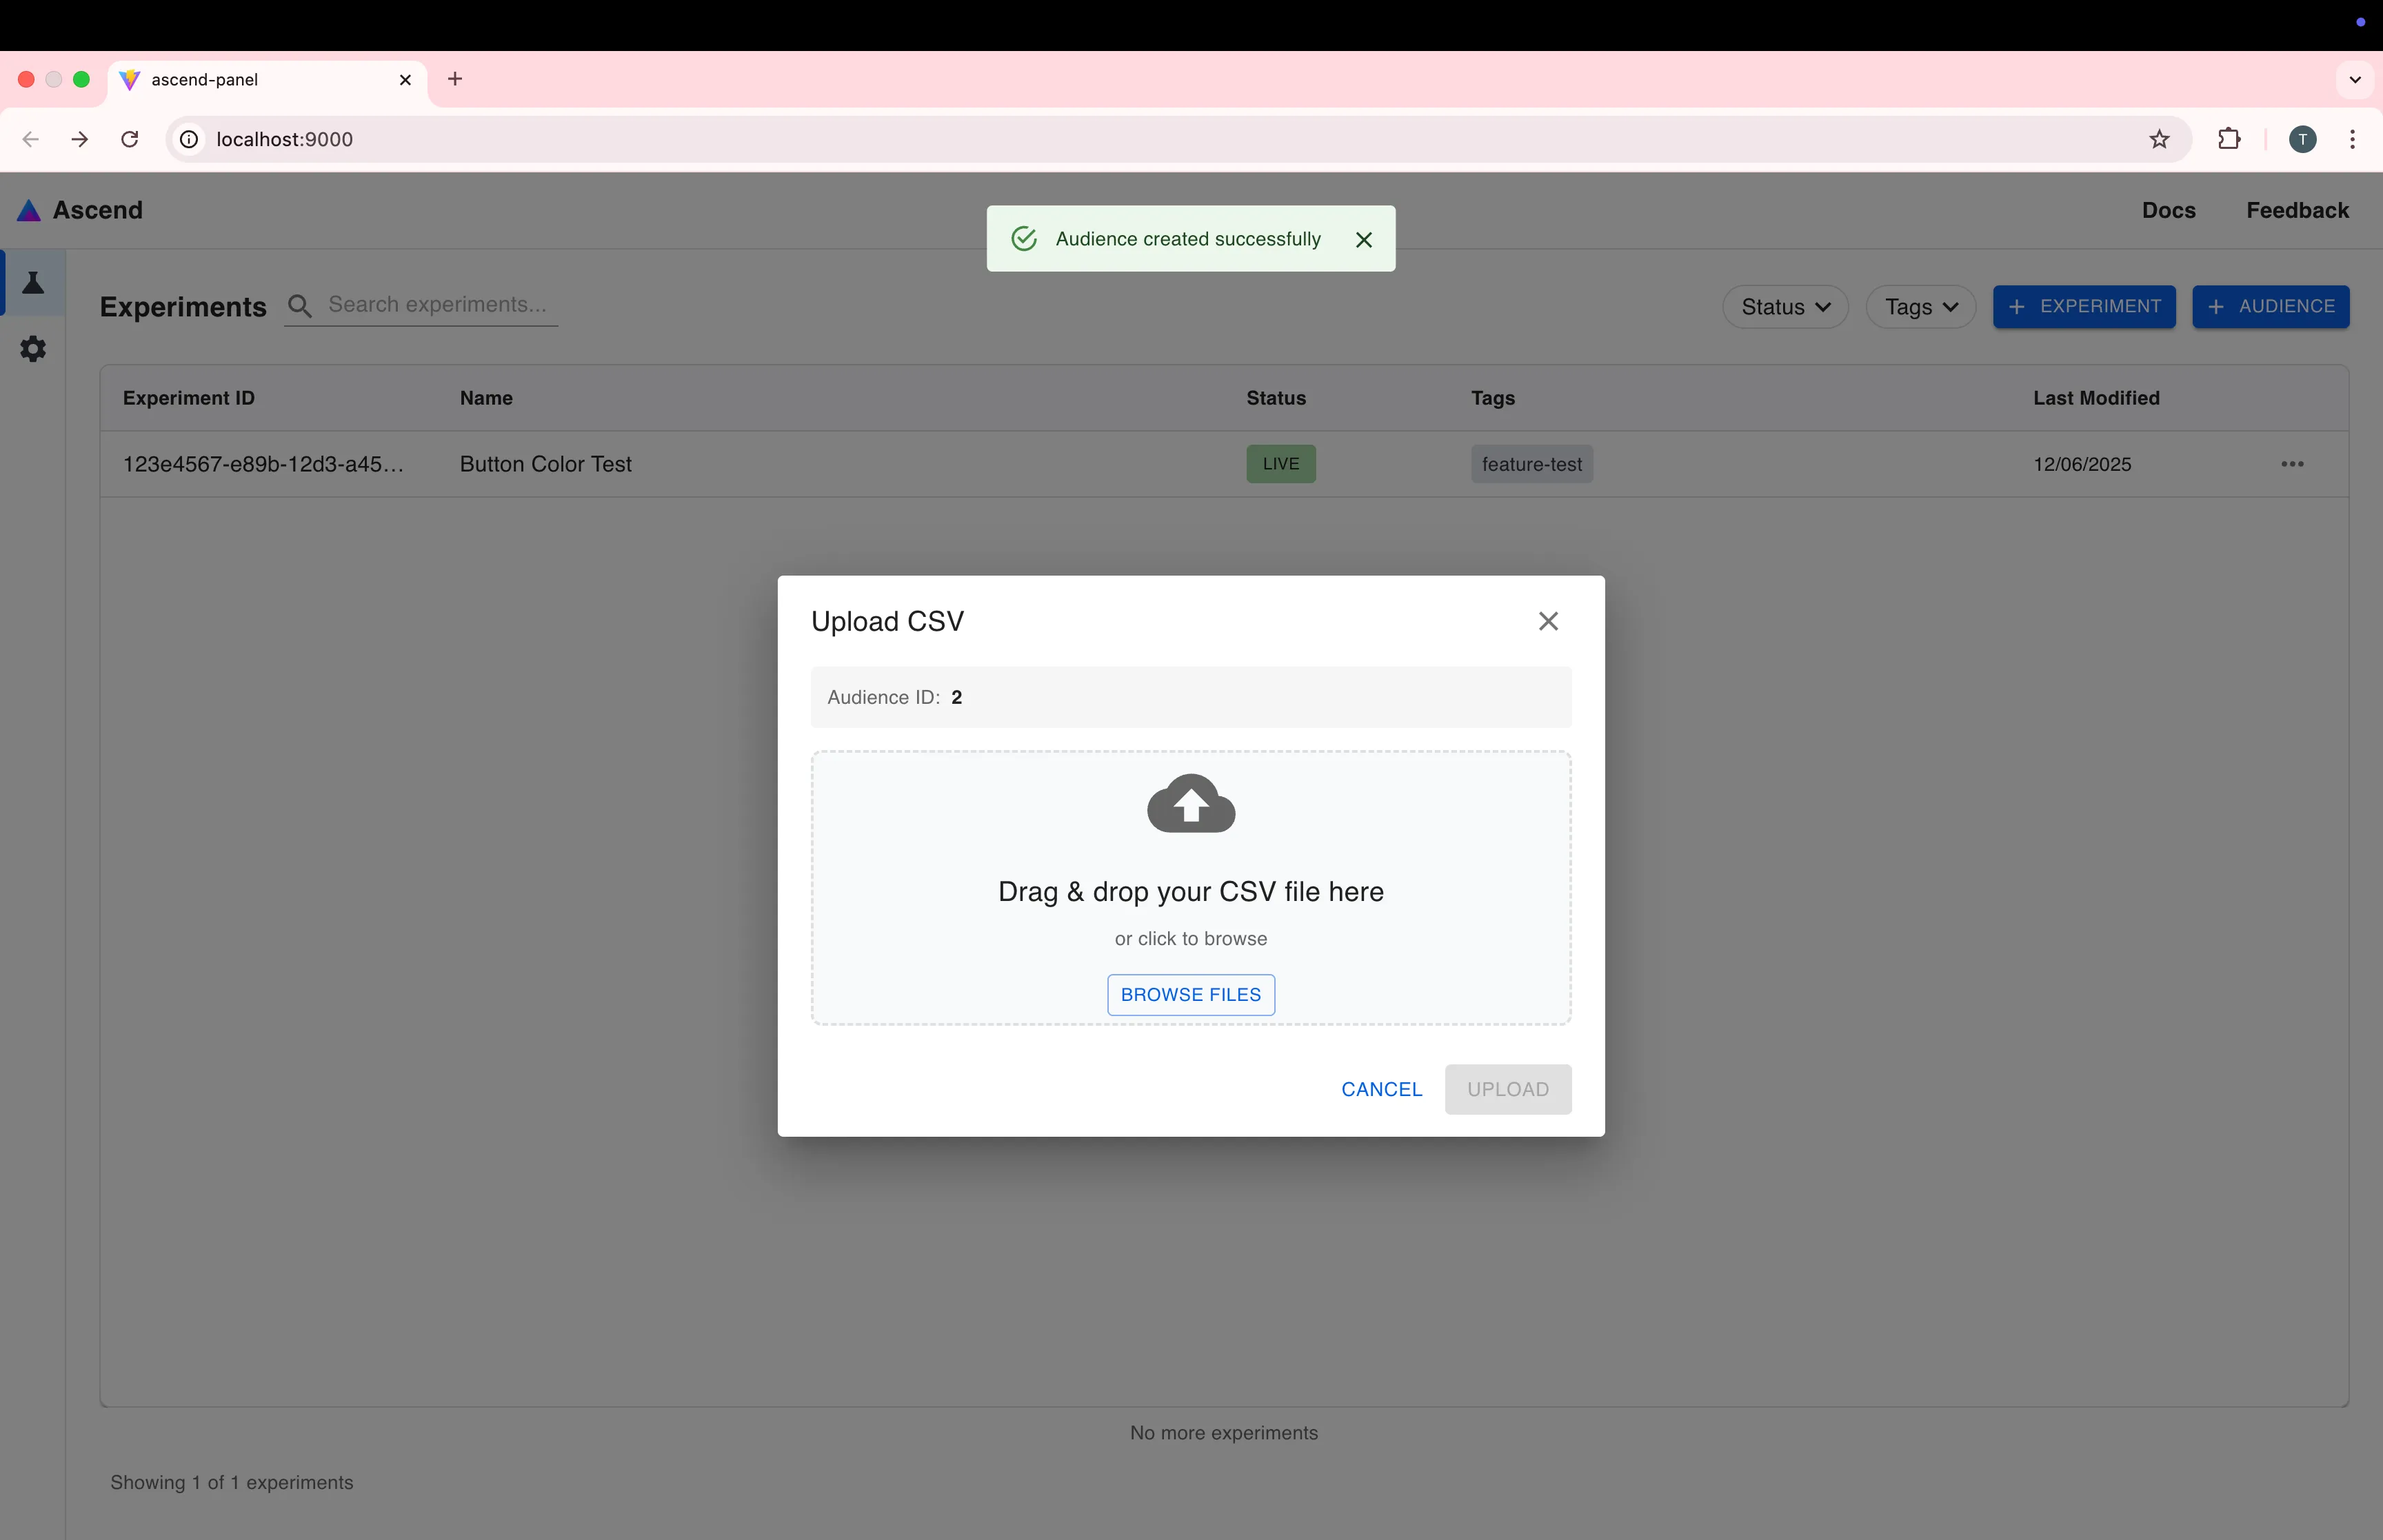Close the Upload CSV dialog
2383x1540 pixels.
[1547, 620]
